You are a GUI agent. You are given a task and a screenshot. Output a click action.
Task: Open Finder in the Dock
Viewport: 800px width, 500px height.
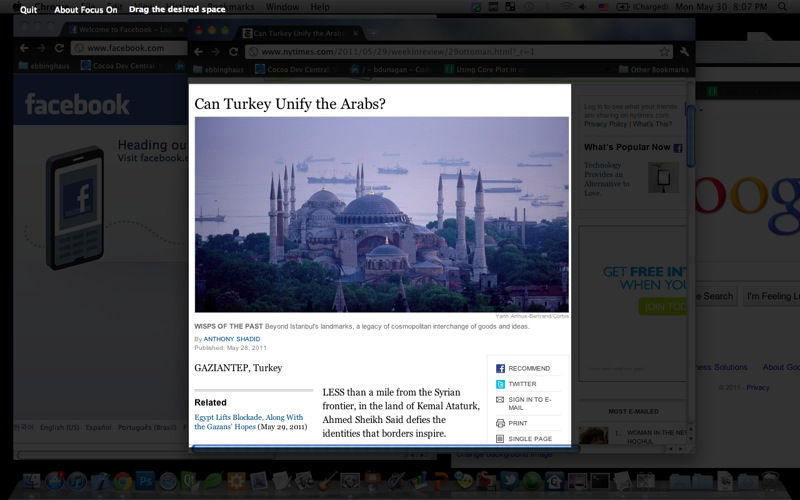pos(32,481)
